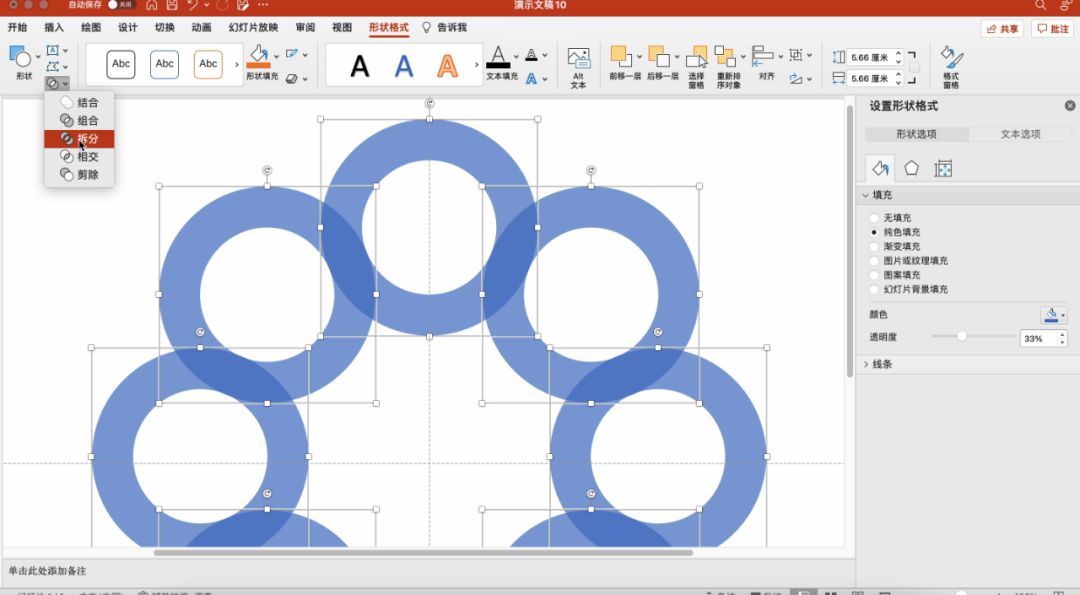Apply the blue A WordArt style
Image resolution: width=1080 pixels, height=595 pixels.
click(404, 67)
